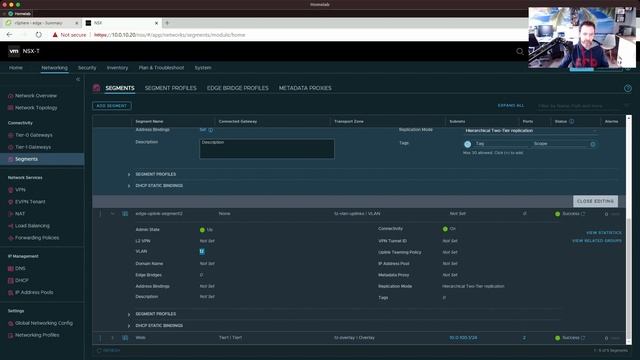Open Global Networking Config
640x360 pixels.
[44, 323]
